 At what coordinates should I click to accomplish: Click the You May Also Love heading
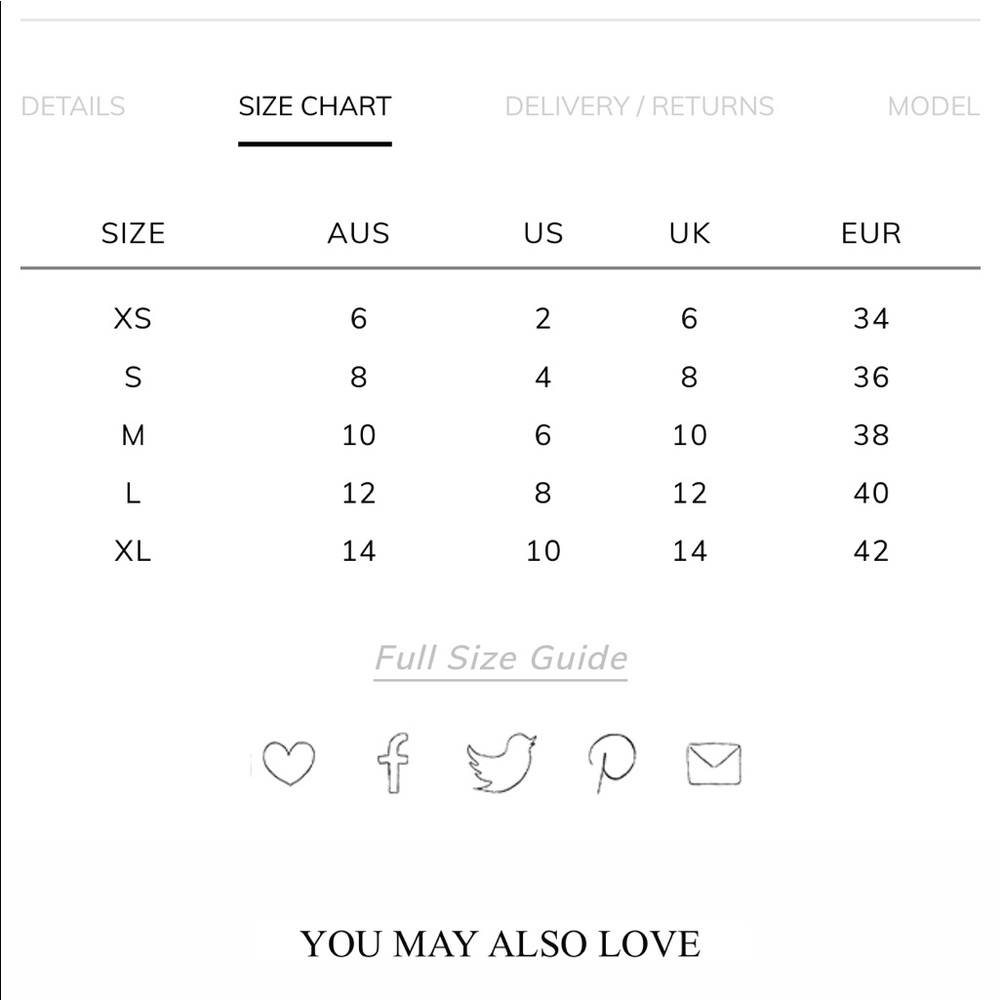coord(501,944)
